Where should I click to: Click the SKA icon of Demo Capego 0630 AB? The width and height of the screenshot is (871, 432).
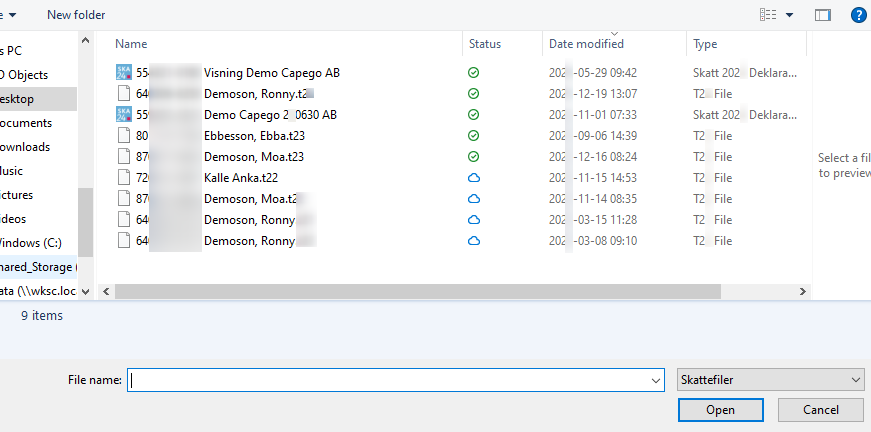[x=124, y=115]
